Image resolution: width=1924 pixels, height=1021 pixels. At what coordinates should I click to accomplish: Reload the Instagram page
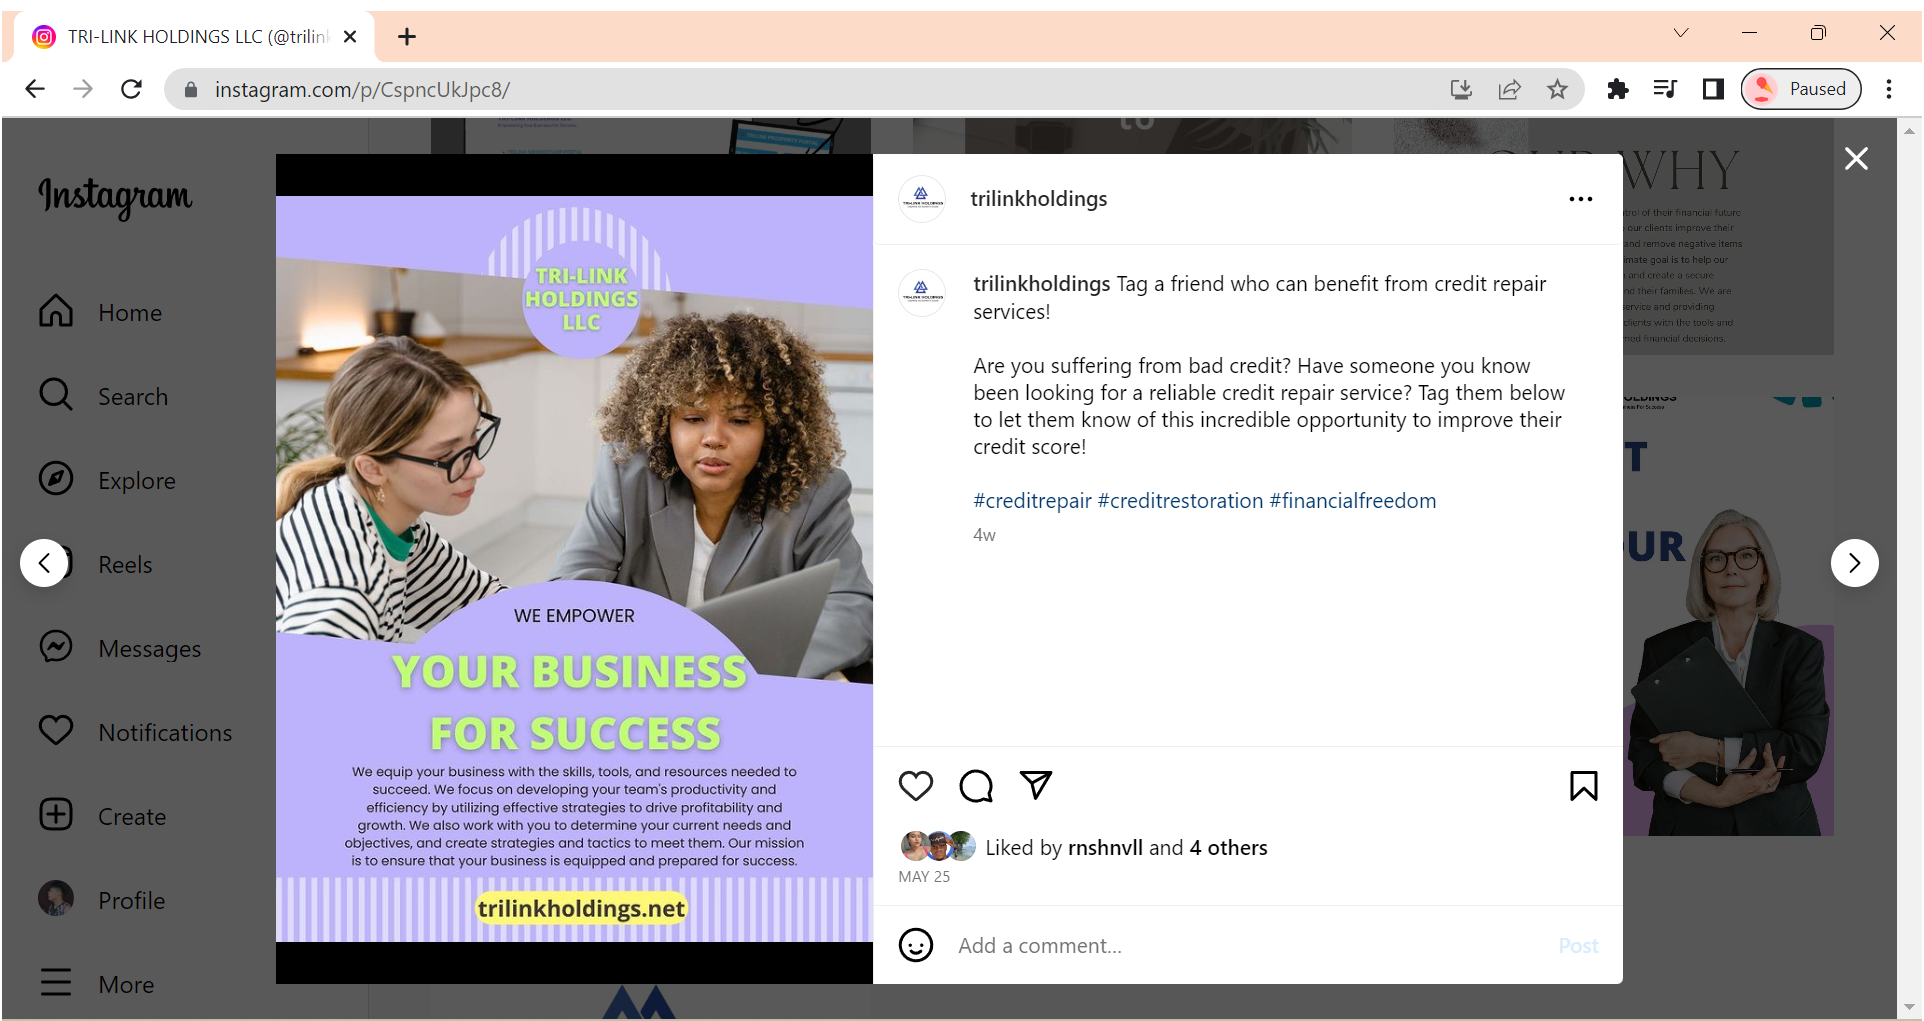tap(131, 89)
